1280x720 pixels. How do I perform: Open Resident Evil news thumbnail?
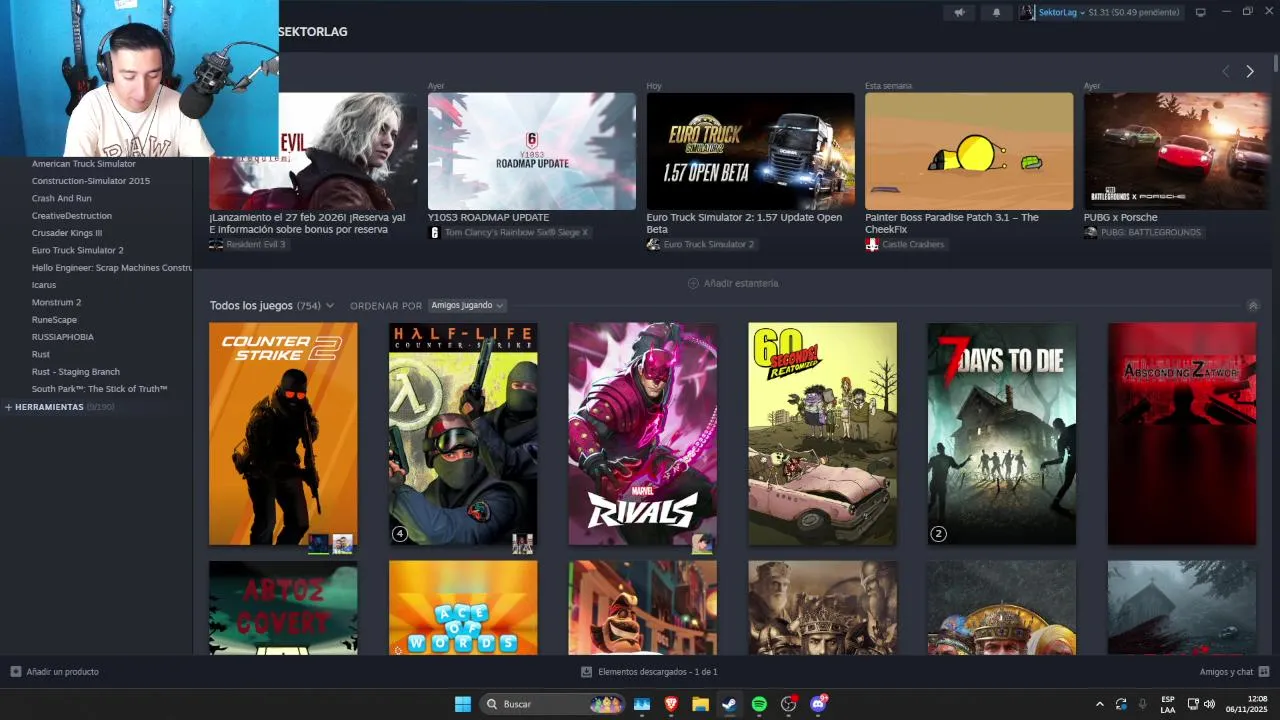pyautogui.click(x=314, y=151)
